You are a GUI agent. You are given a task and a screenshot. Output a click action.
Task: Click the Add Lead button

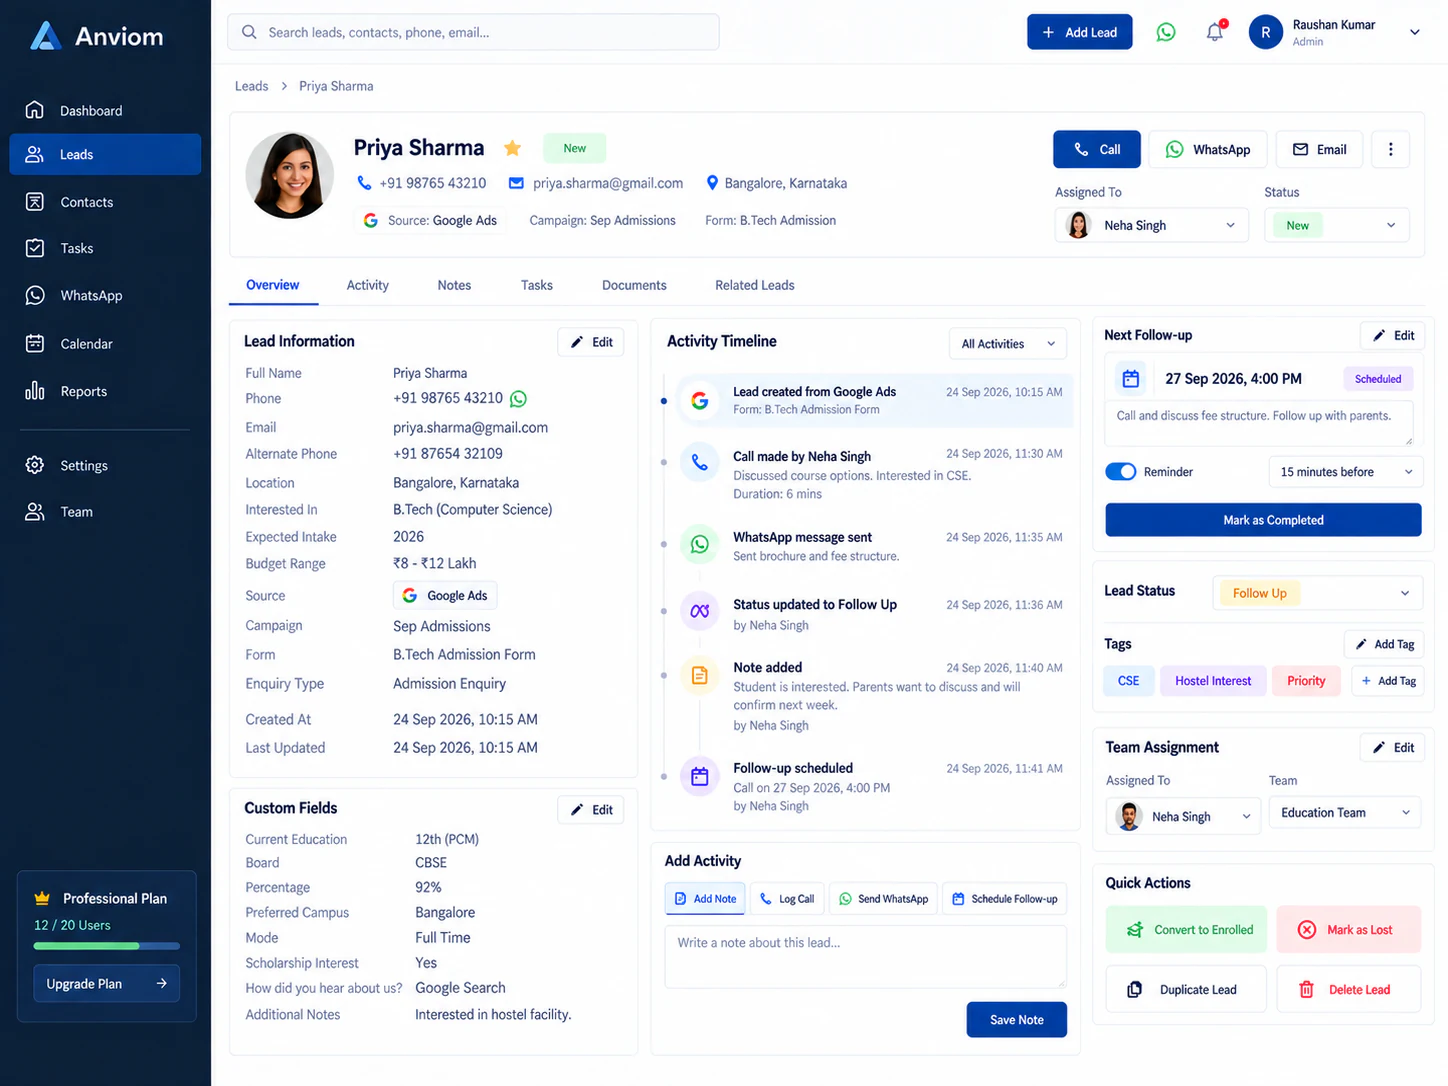tap(1080, 32)
